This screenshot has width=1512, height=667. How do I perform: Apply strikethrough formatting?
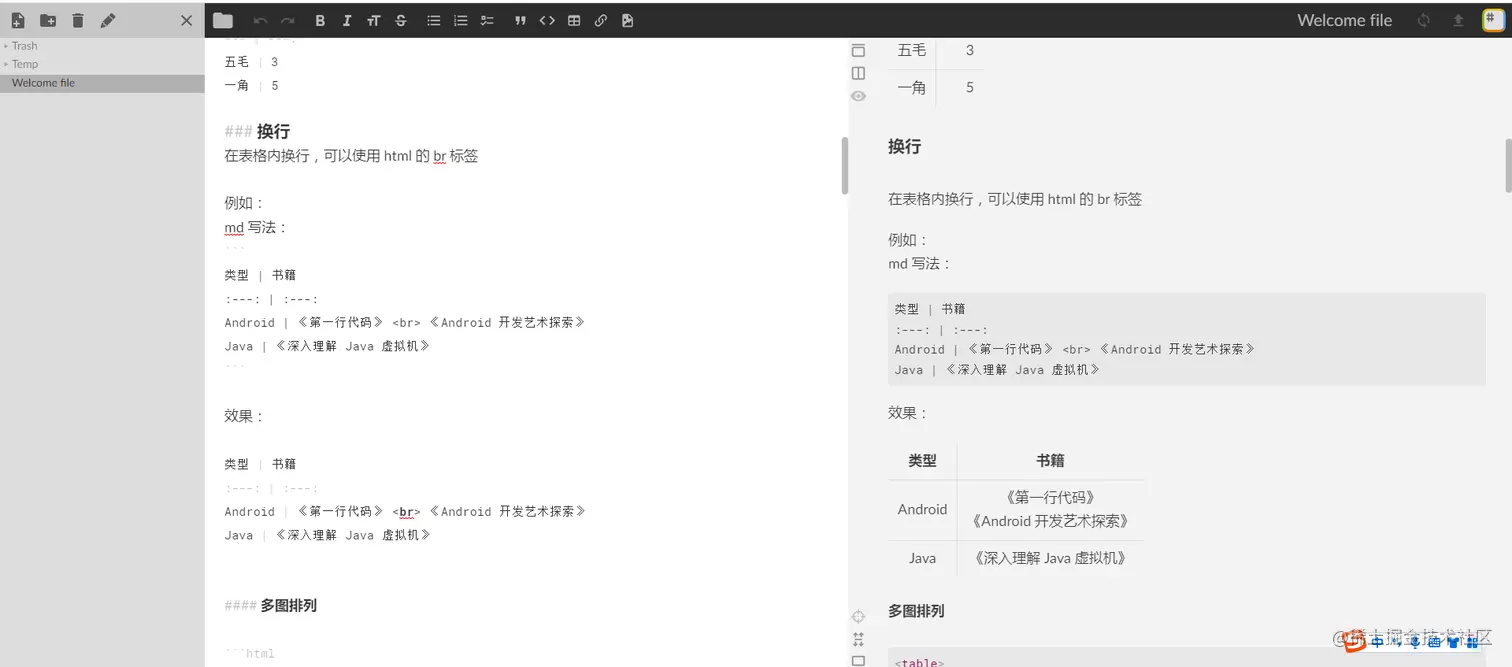click(x=401, y=20)
